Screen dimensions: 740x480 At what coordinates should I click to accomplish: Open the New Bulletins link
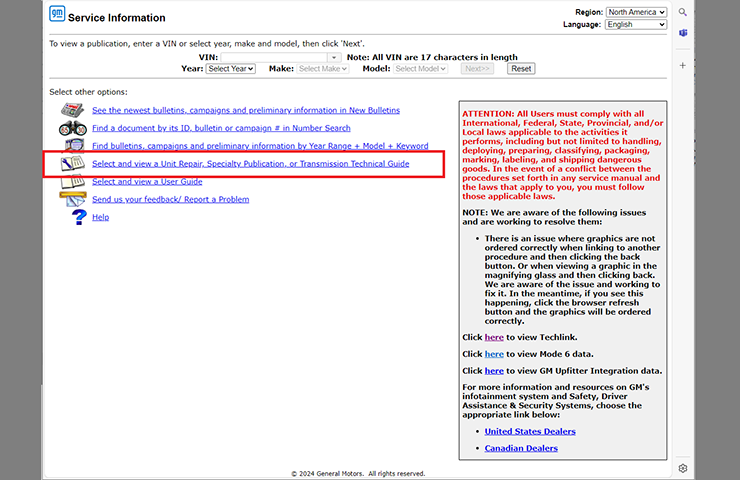(246, 110)
